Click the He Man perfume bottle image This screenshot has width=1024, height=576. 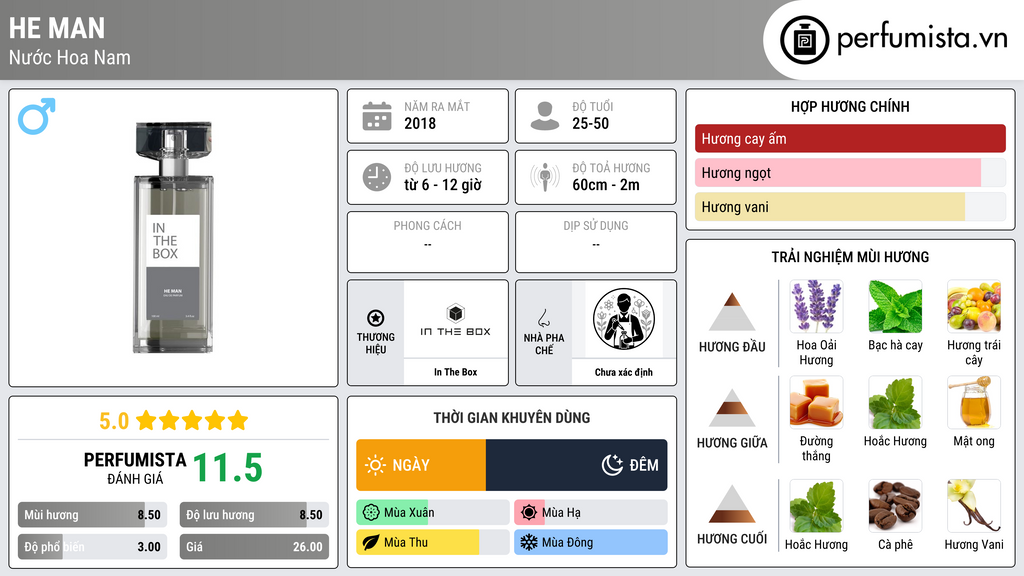pos(173,237)
